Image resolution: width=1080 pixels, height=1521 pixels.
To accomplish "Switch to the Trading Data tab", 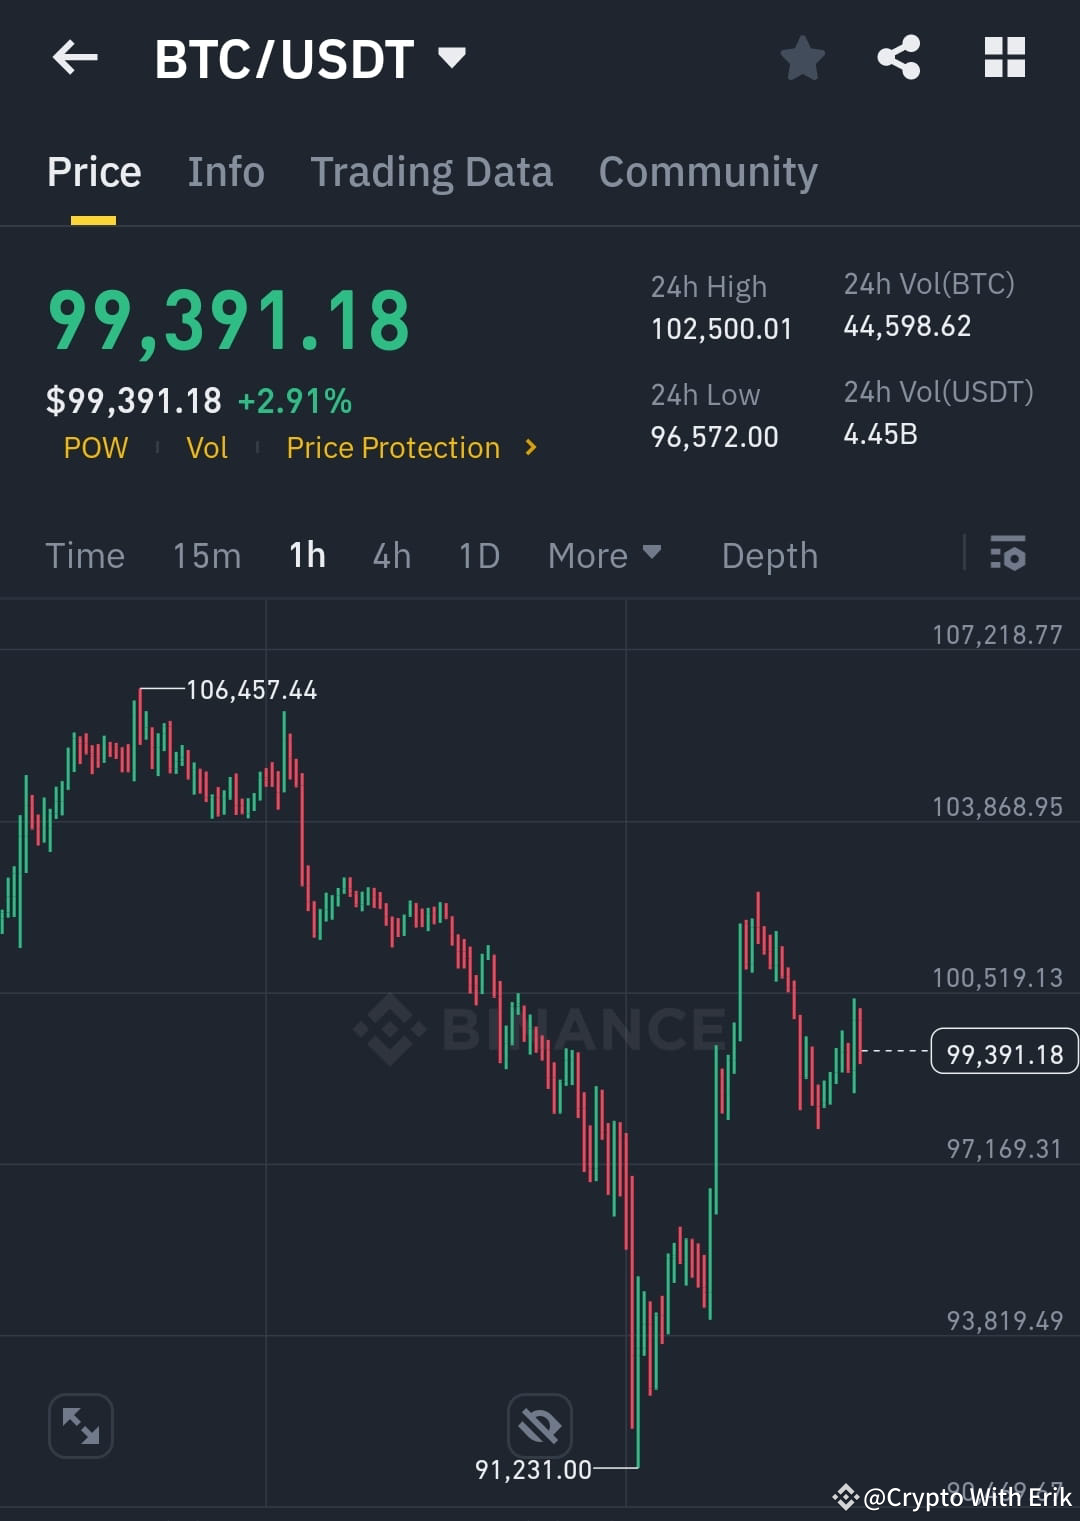I will point(432,171).
